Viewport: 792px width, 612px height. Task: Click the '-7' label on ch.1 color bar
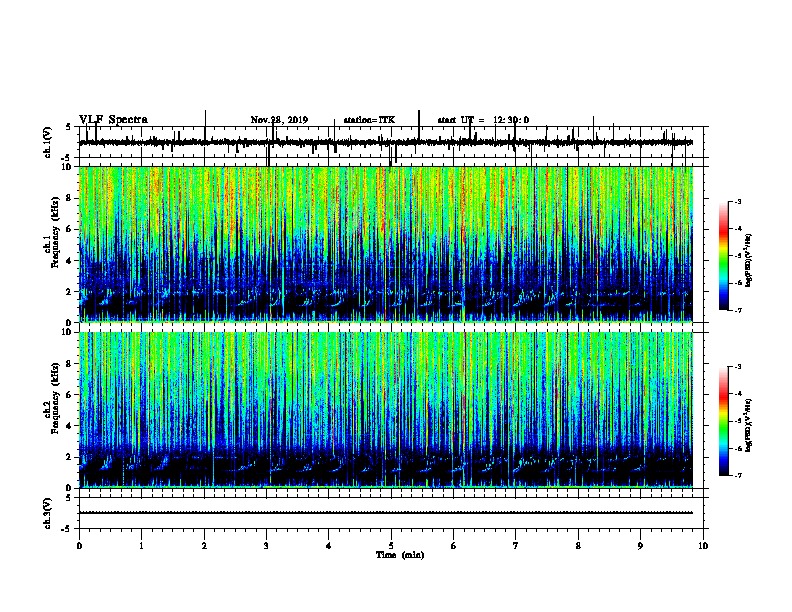click(x=737, y=310)
